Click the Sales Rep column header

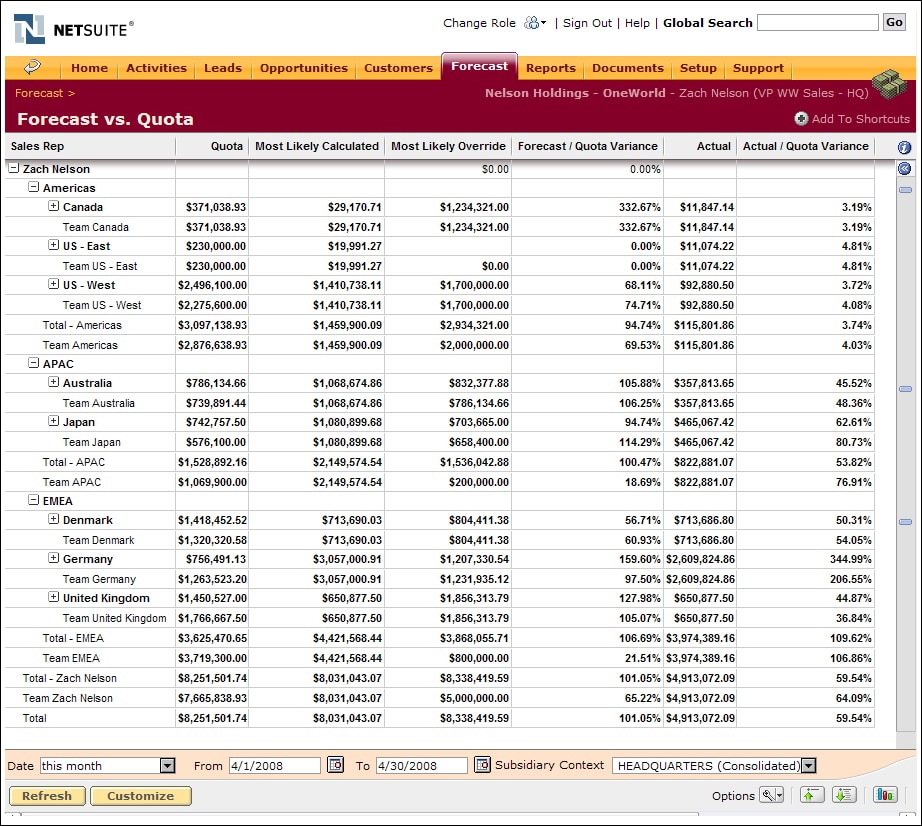[x=38, y=146]
